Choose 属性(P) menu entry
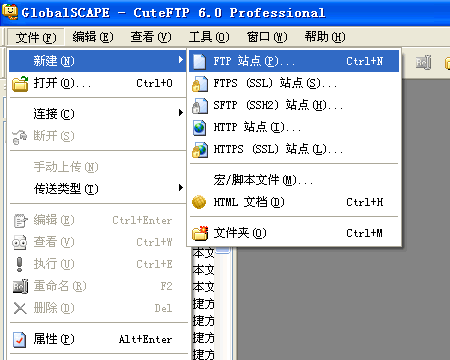Image resolution: width=450 pixels, height=360 pixels. [x=97, y=339]
